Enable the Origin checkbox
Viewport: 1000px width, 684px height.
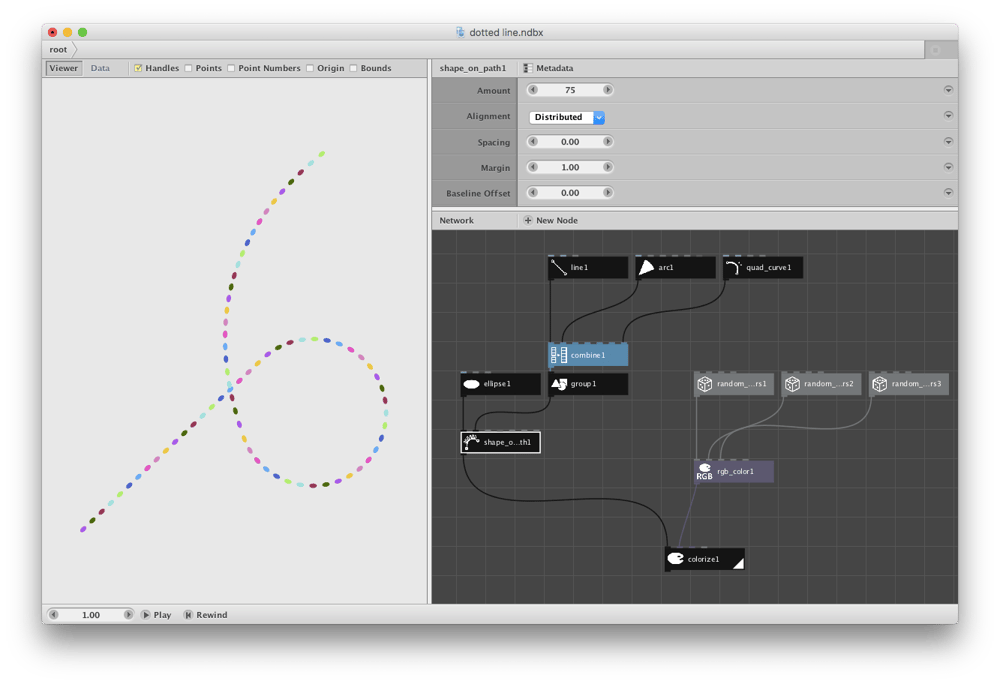[310, 68]
